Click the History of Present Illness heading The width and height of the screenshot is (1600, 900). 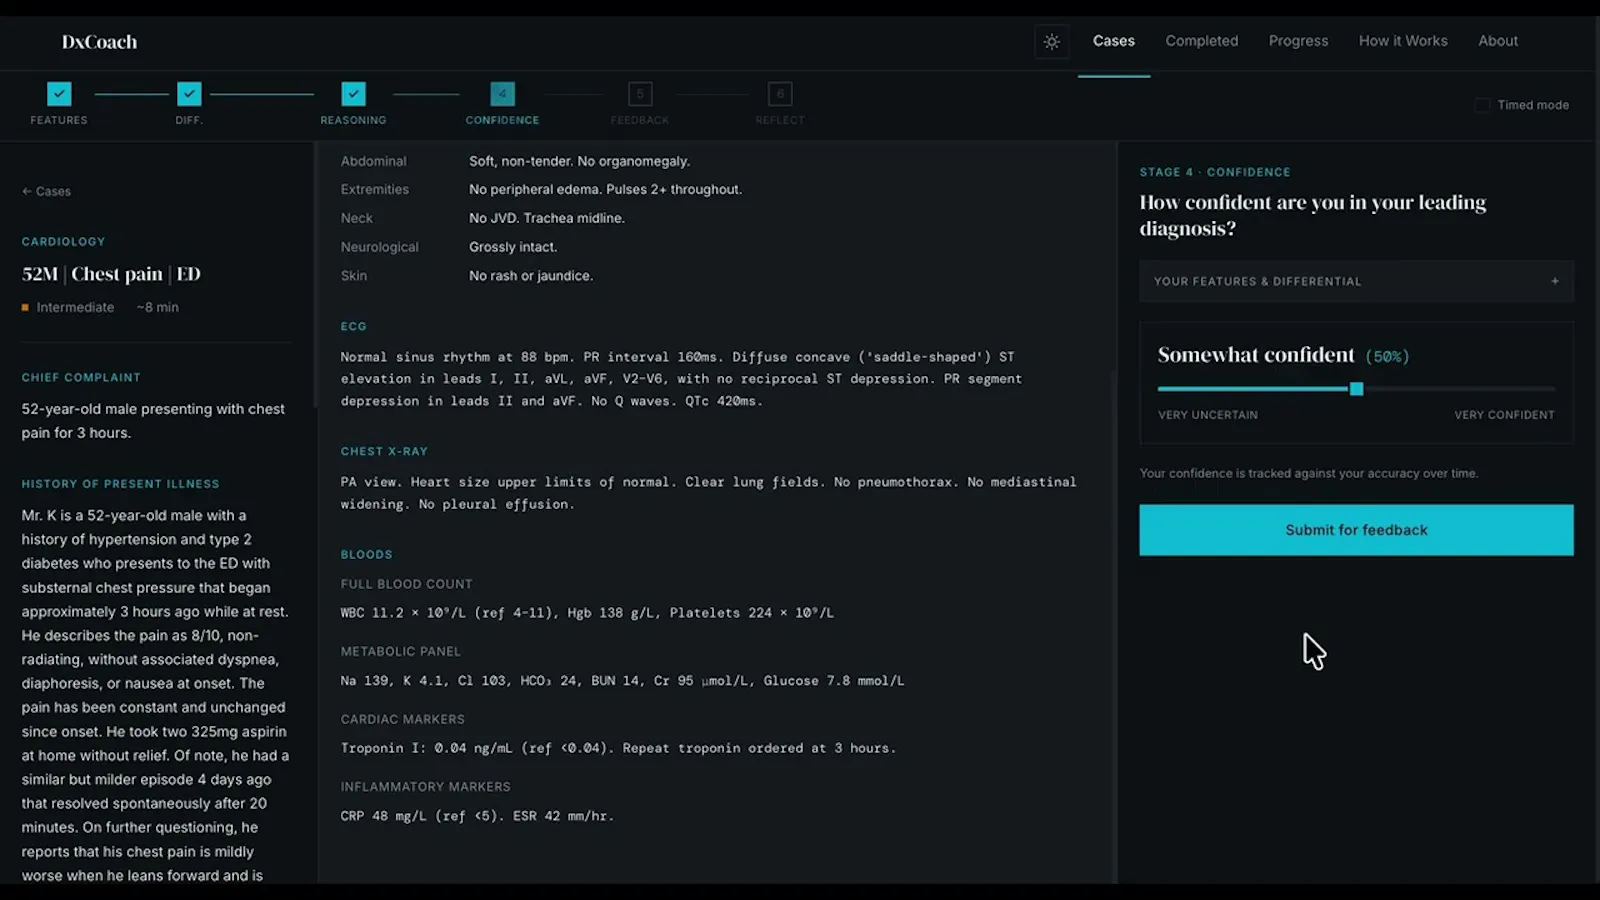(x=120, y=483)
